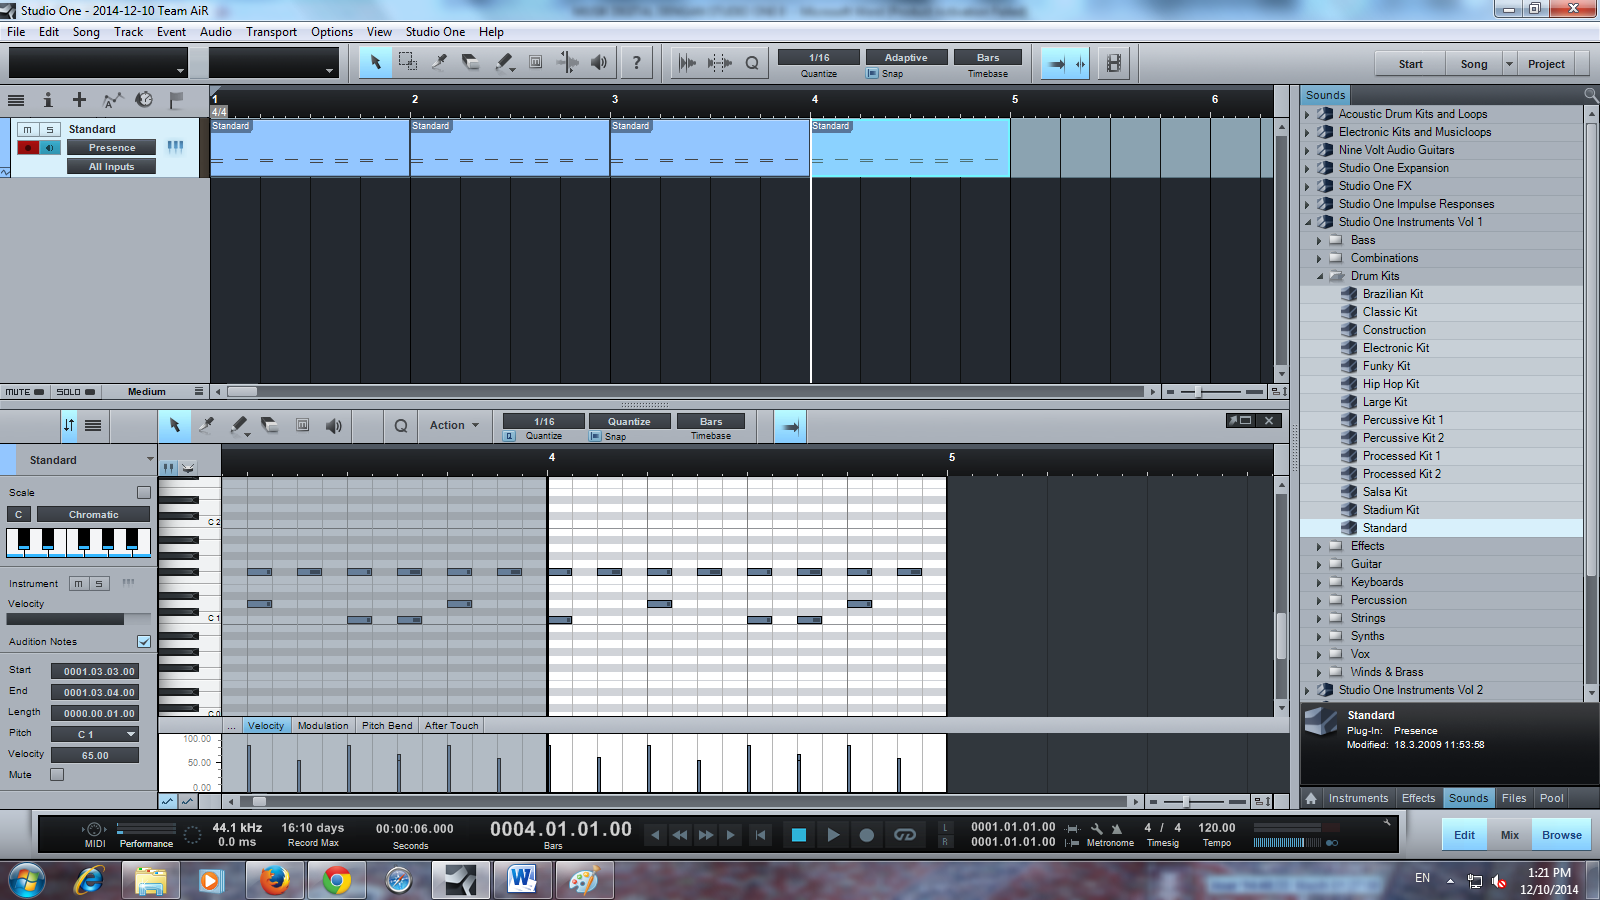Open Firefox from the Windows taskbar
Viewport: 1600px width, 900px height.
(x=274, y=881)
